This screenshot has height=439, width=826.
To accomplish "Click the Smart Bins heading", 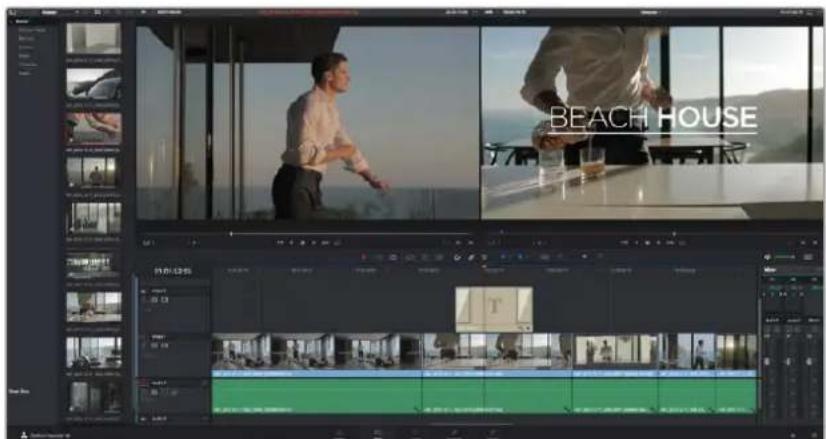I will click(17, 392).
